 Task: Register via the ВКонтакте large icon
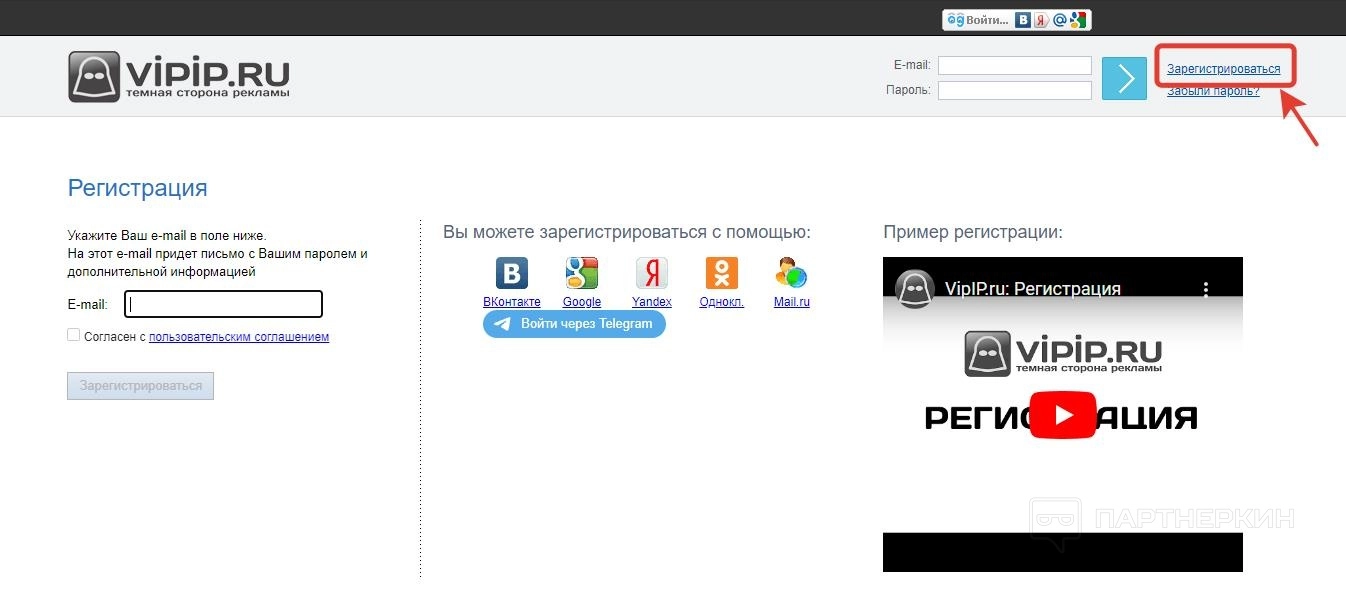point(512,273)
